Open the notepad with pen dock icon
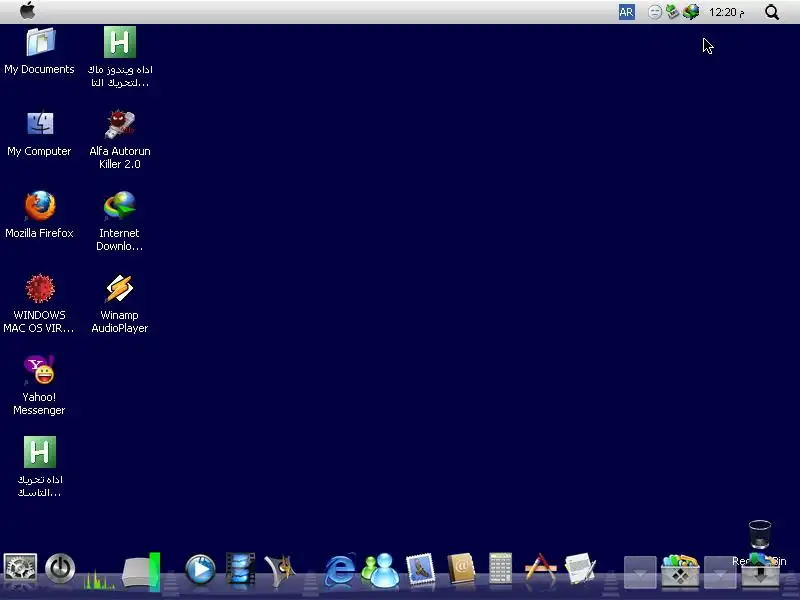Viewport: 800px width, 600px height. 581,568
